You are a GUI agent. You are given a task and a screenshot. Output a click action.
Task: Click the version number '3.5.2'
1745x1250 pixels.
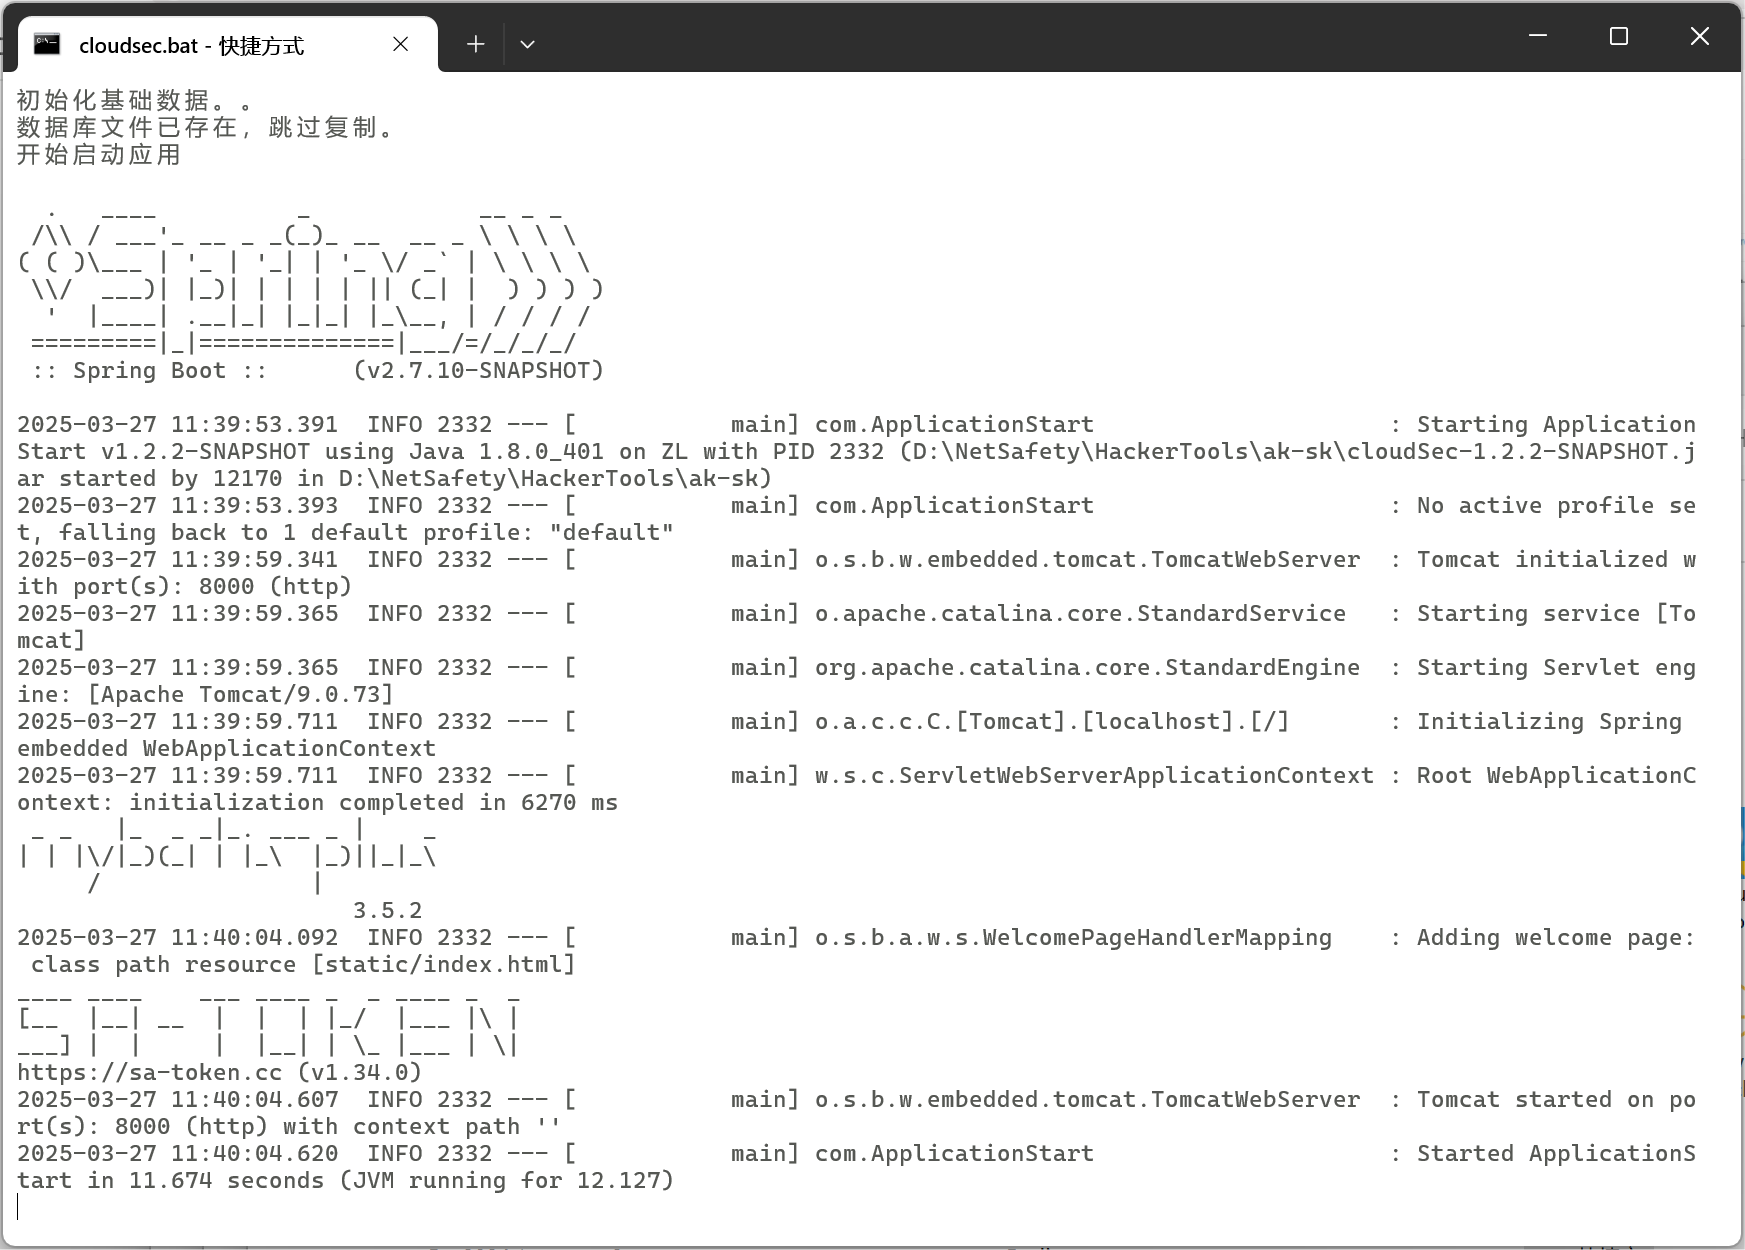388,911
